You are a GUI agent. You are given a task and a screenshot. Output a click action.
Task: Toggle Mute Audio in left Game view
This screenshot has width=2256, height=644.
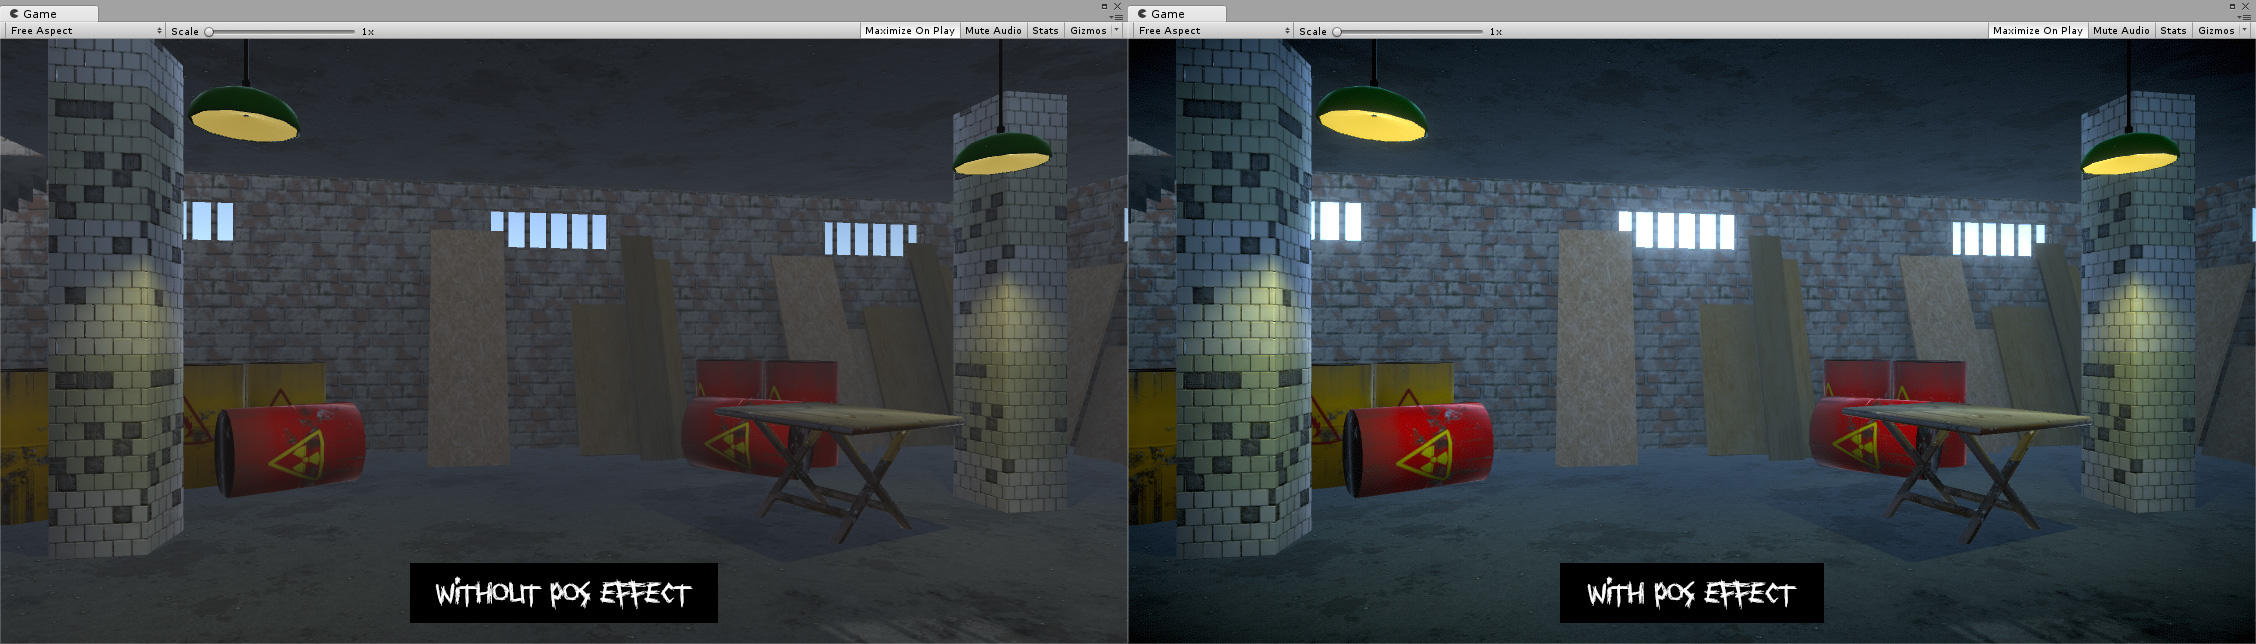click(x=993, y=31)
